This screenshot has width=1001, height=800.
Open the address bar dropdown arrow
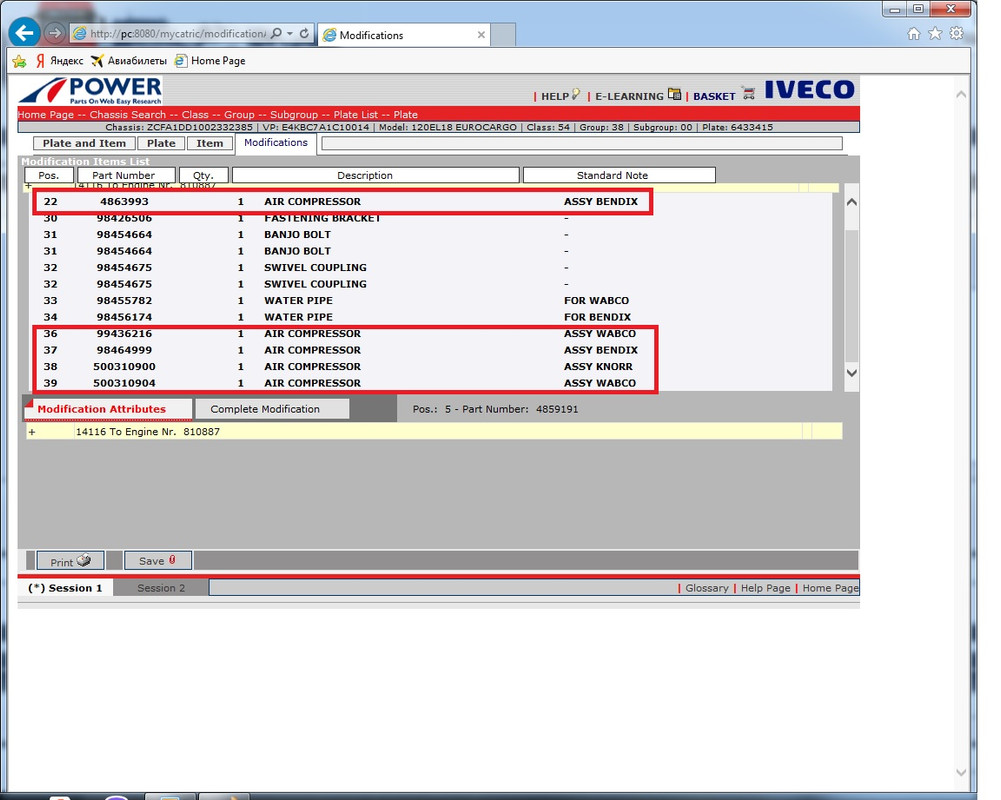(290, 33)
